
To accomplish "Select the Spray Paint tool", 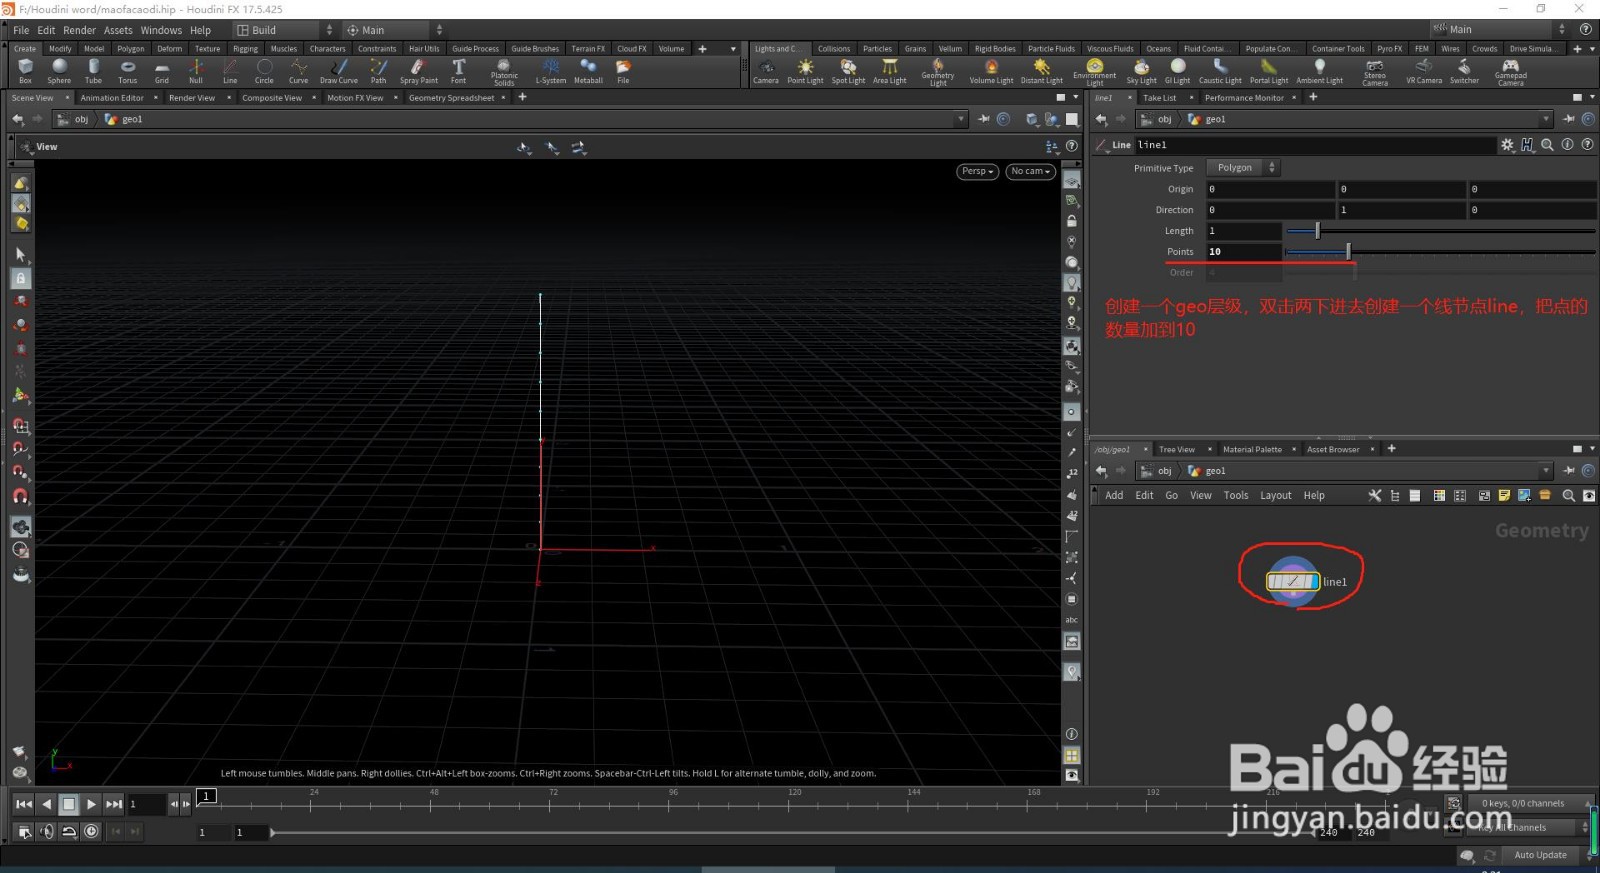I will click(x=418, y=71).
